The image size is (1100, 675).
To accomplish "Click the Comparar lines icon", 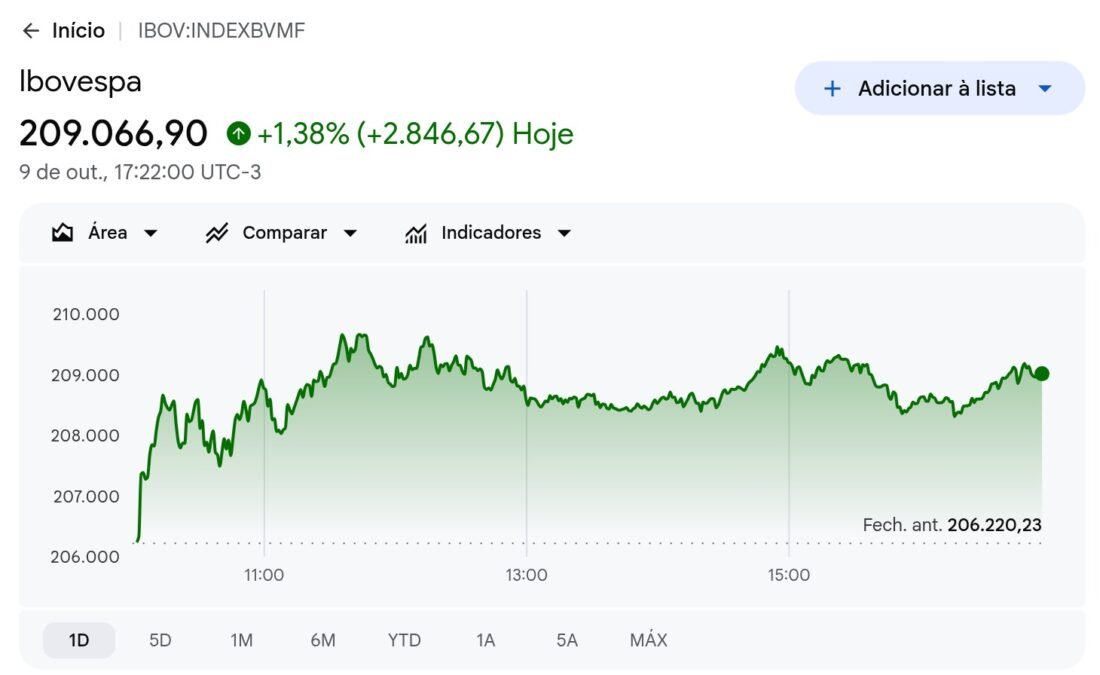I will coord(217,233).
